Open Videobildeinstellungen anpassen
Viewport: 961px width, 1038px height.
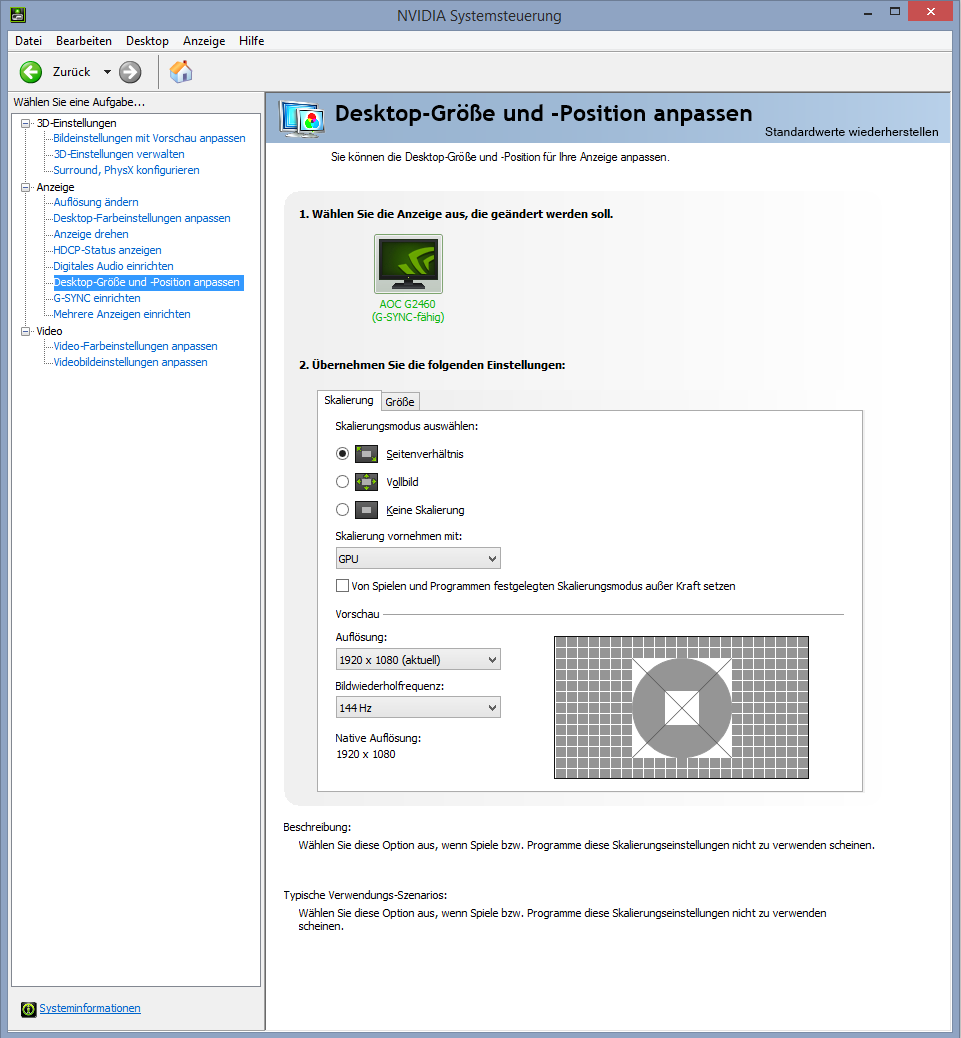(x=130, y=362)
